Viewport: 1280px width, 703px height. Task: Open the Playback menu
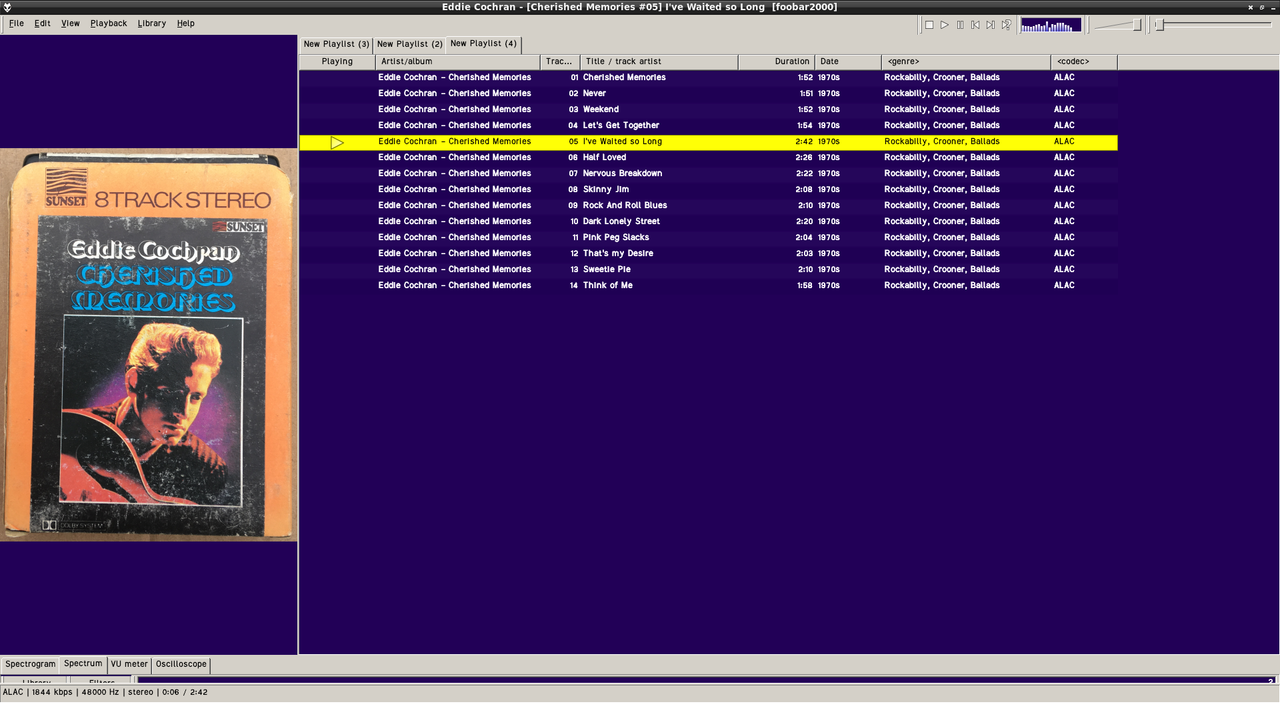pyautogui.click(x=108, y=23)
